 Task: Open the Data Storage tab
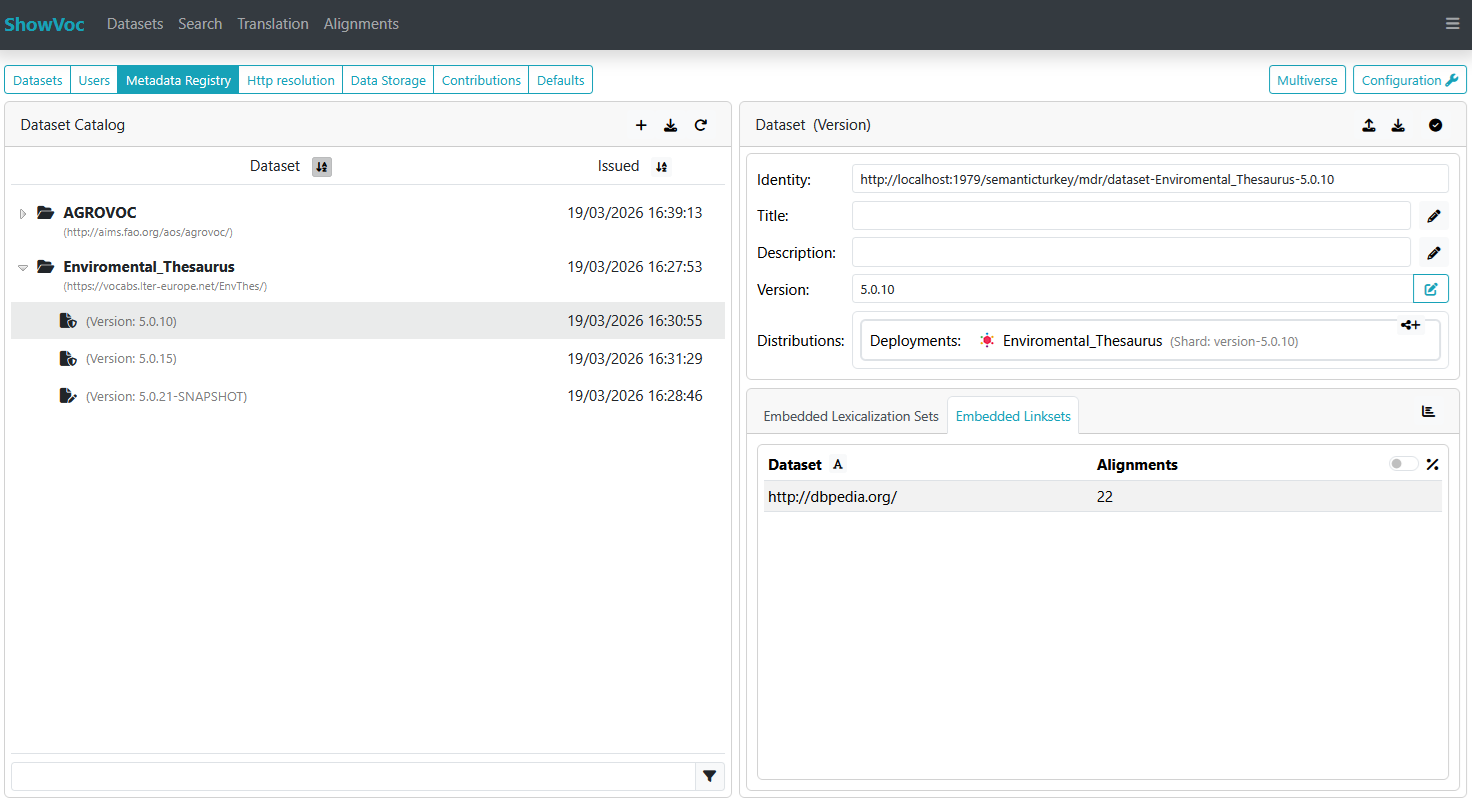pos(388,80)
